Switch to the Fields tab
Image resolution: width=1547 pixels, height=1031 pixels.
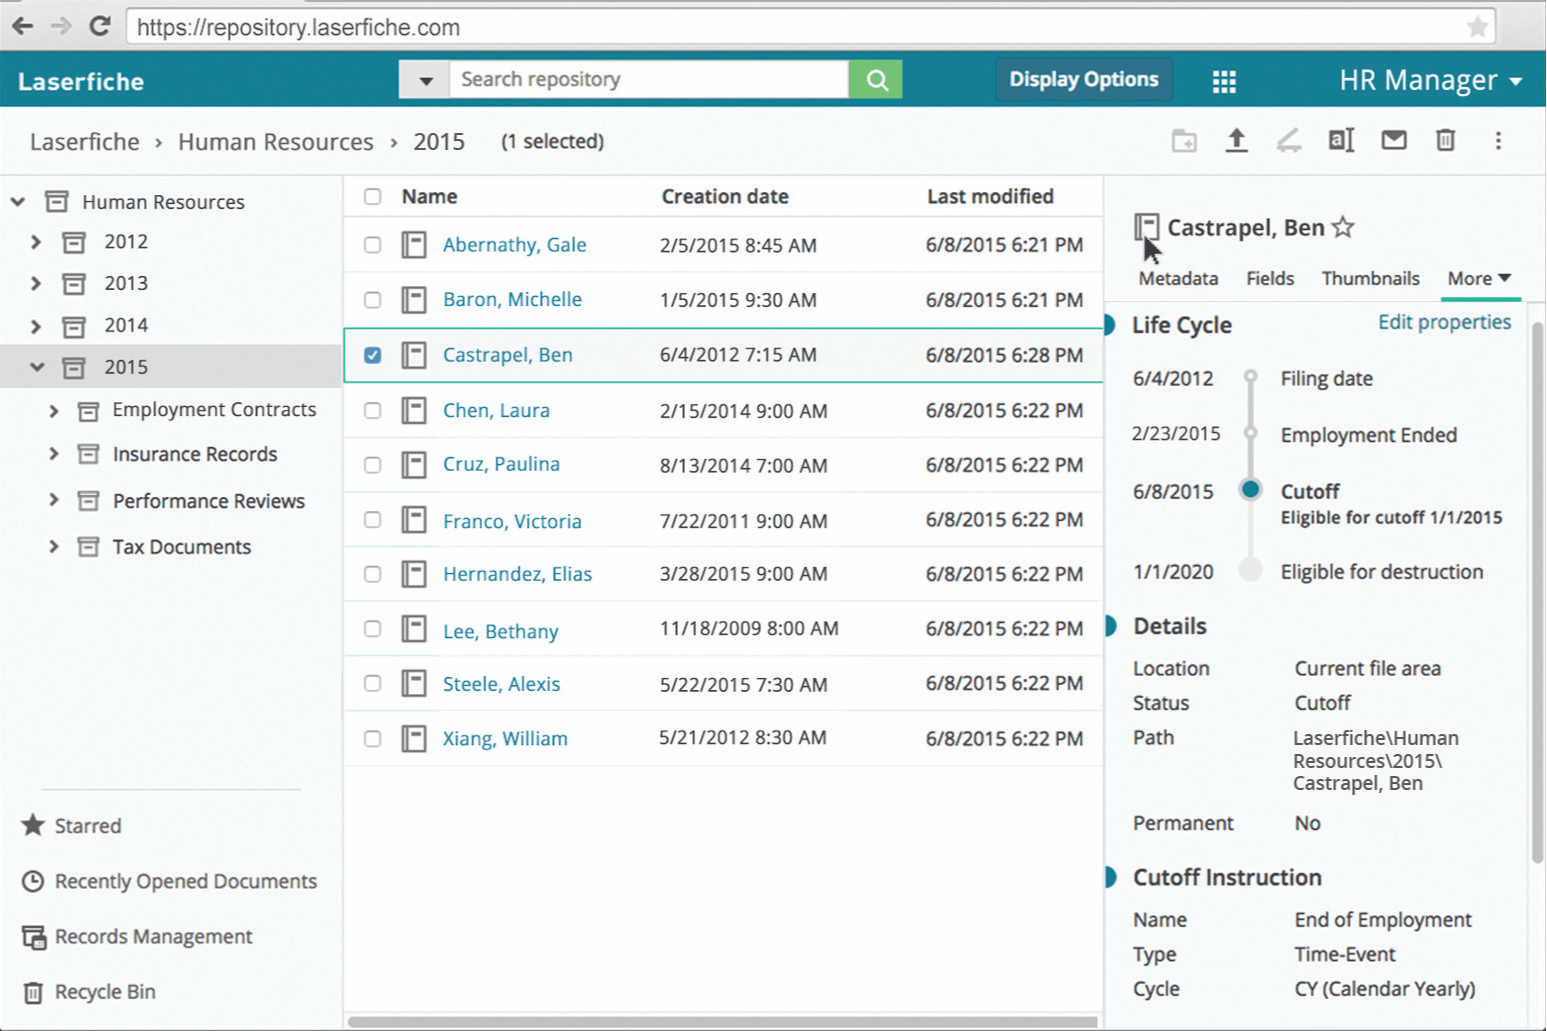[x=1270, y=279]
